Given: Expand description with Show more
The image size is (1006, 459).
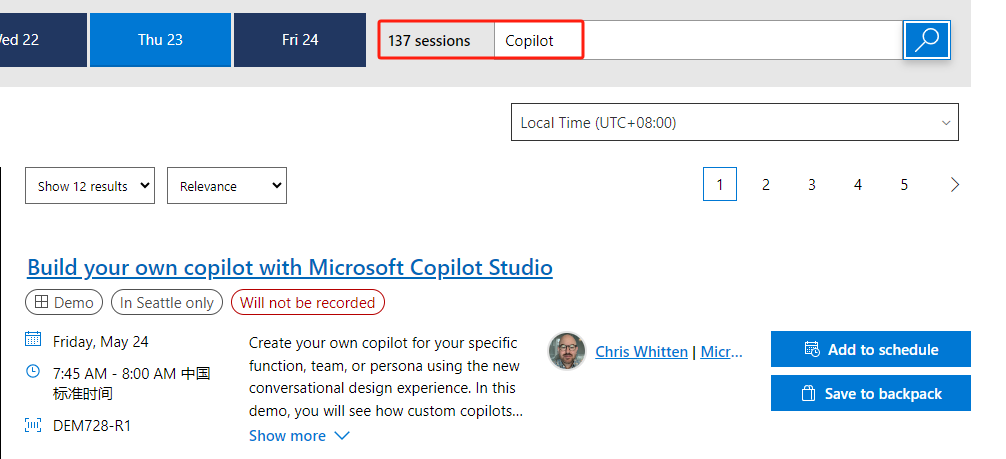Looking at the screenshot, I should (x=299, y=435).
